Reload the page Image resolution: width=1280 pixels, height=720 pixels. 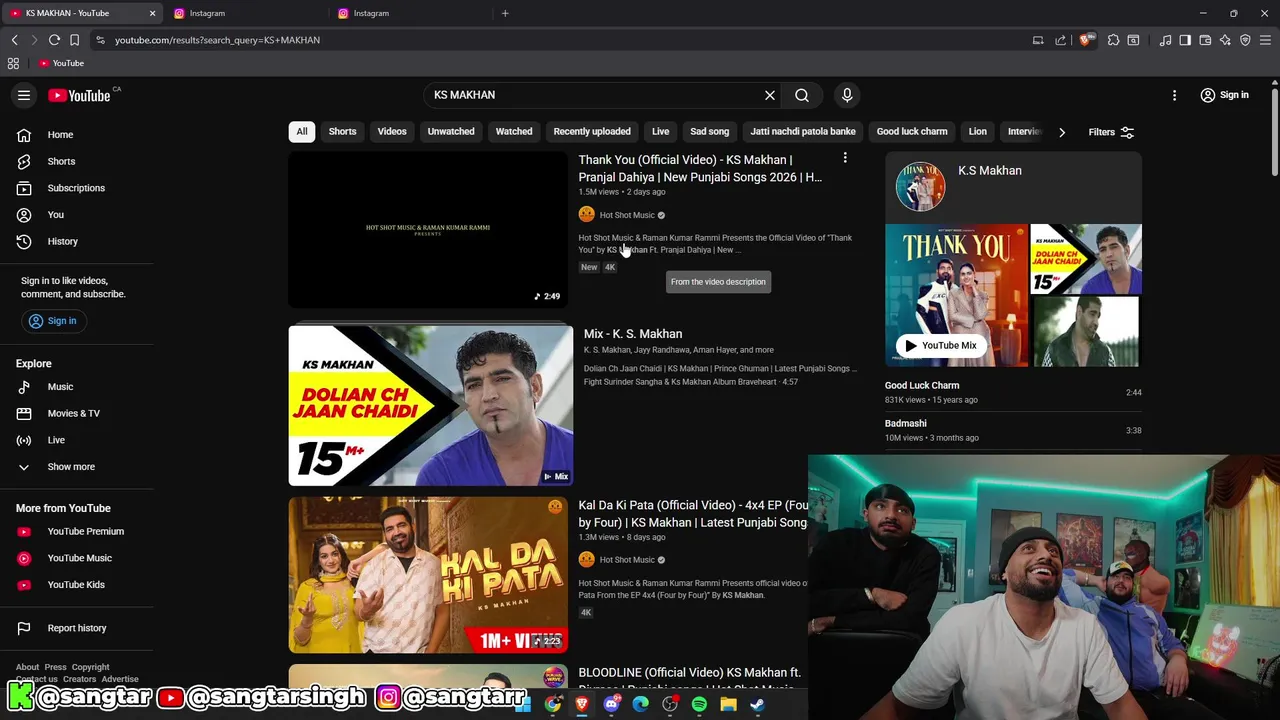tap(54, 40)
